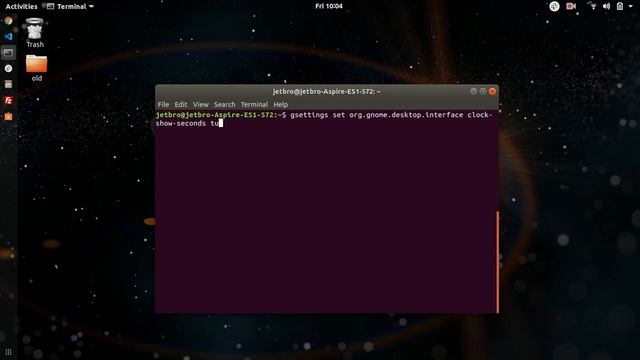
Task: Close the terminal window
Action: (492, 91)
